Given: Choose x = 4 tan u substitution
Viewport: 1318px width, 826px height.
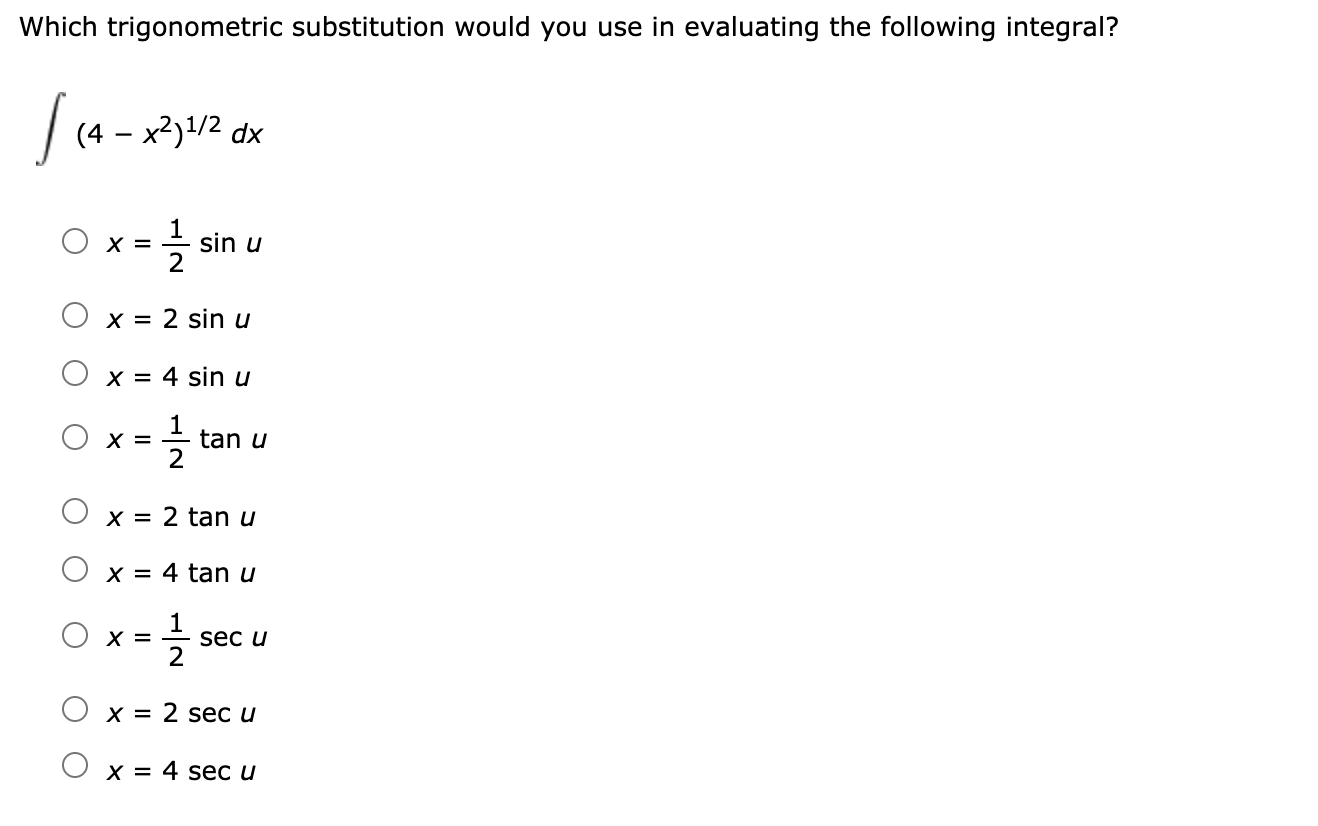Looking at the screenshot, I should [x=75, y=568].
